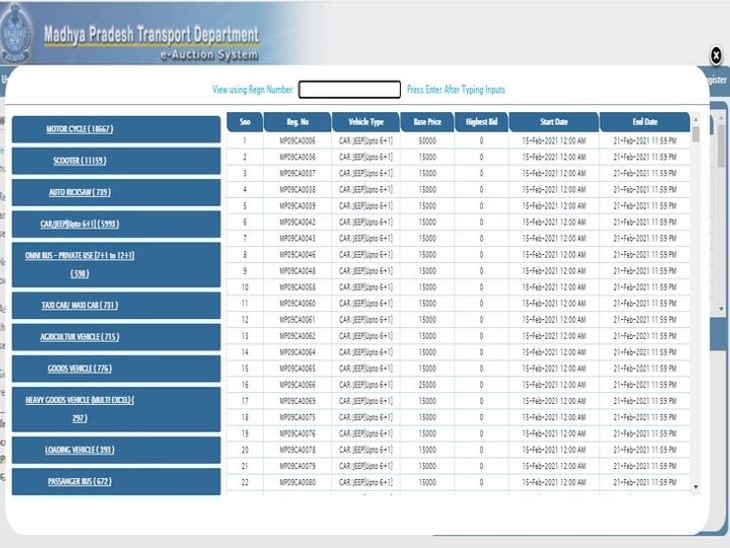Select registration number MP09CA0062
730x548 pixels.
297,336
